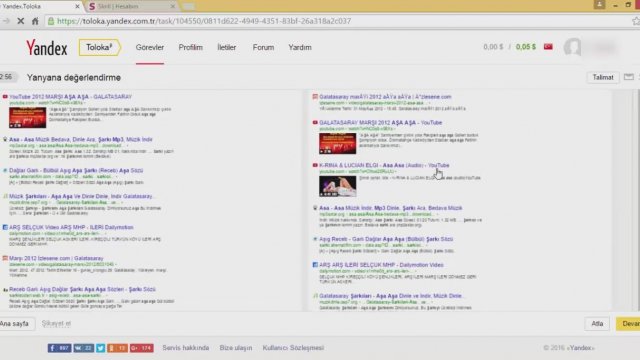The image size is (640, 360).
Task: Click the Talimat button
Action: coord(603,77)
